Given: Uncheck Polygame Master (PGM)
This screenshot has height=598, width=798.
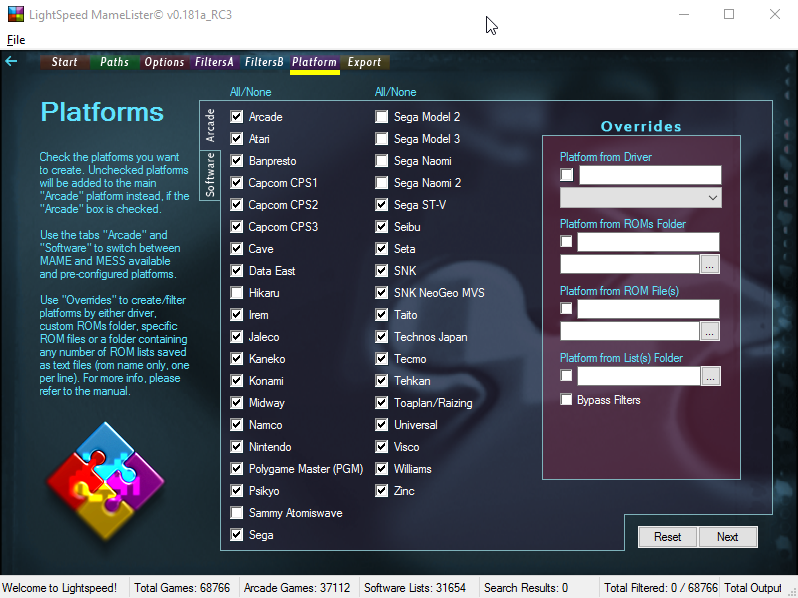Looking at the screenshot, I should 237,469.
